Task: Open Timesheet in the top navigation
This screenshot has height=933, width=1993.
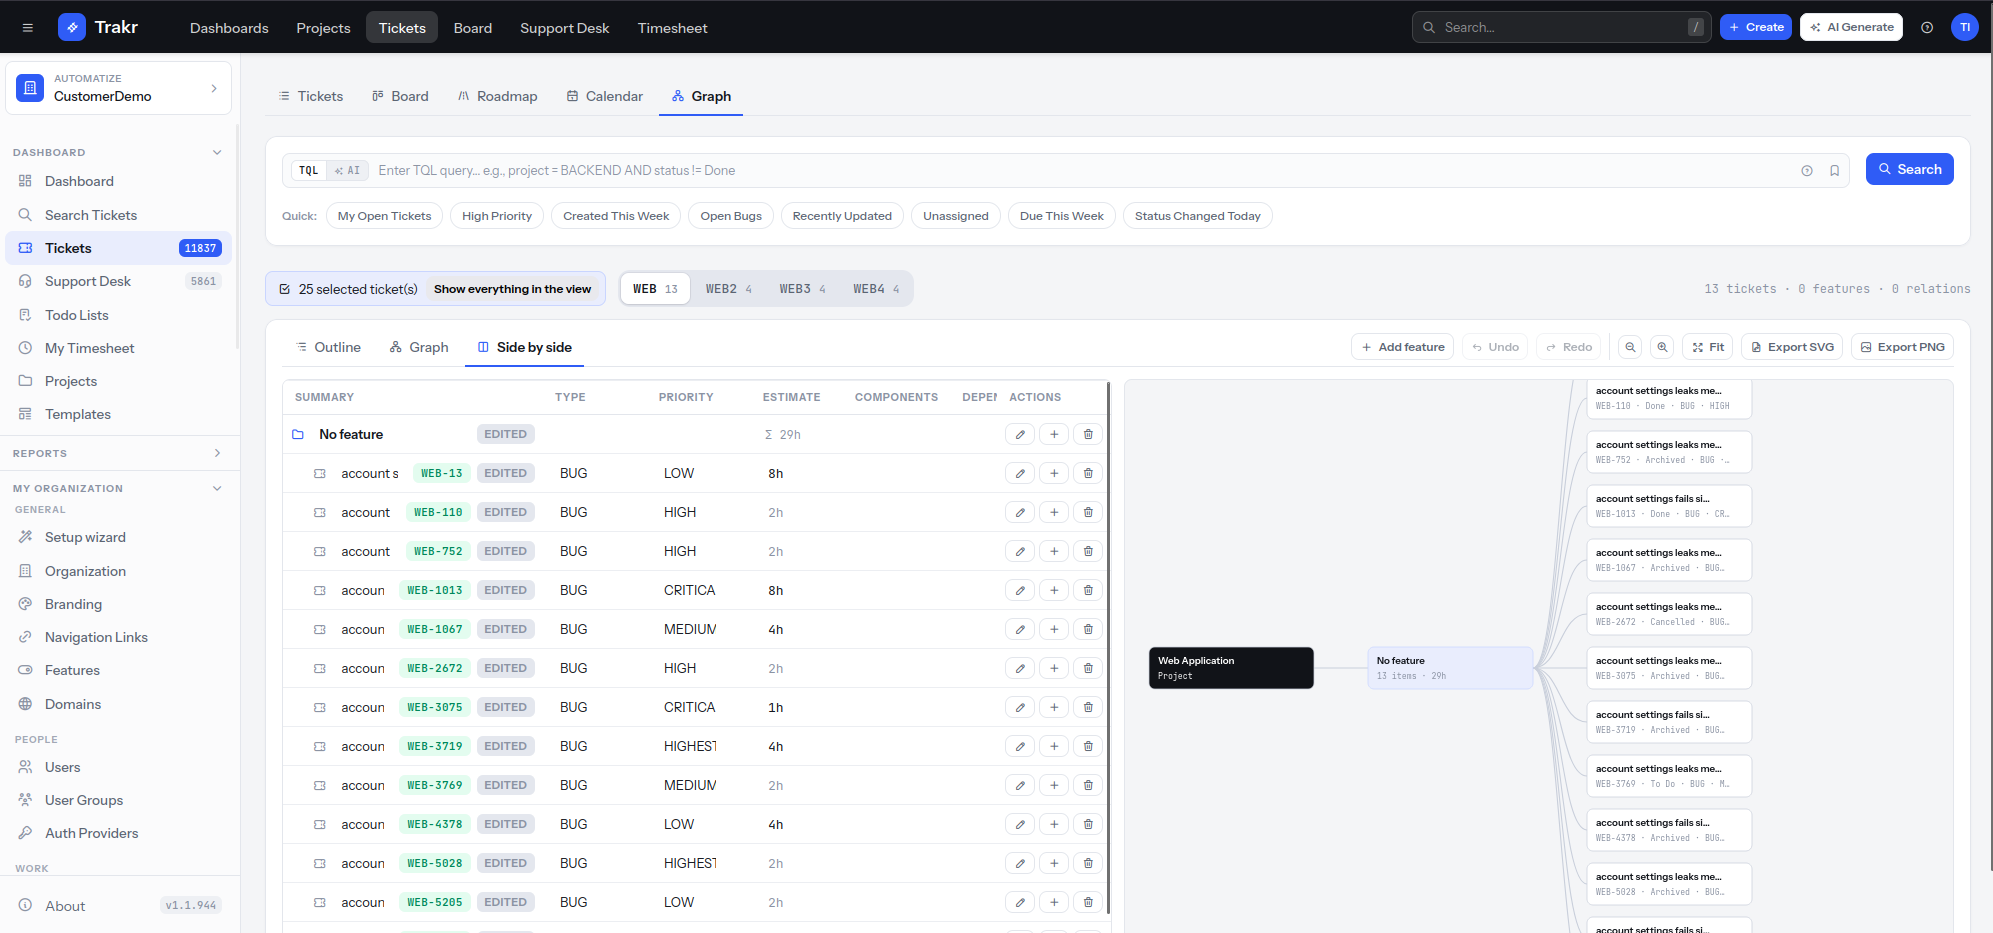Action: [x=672, y=28]
